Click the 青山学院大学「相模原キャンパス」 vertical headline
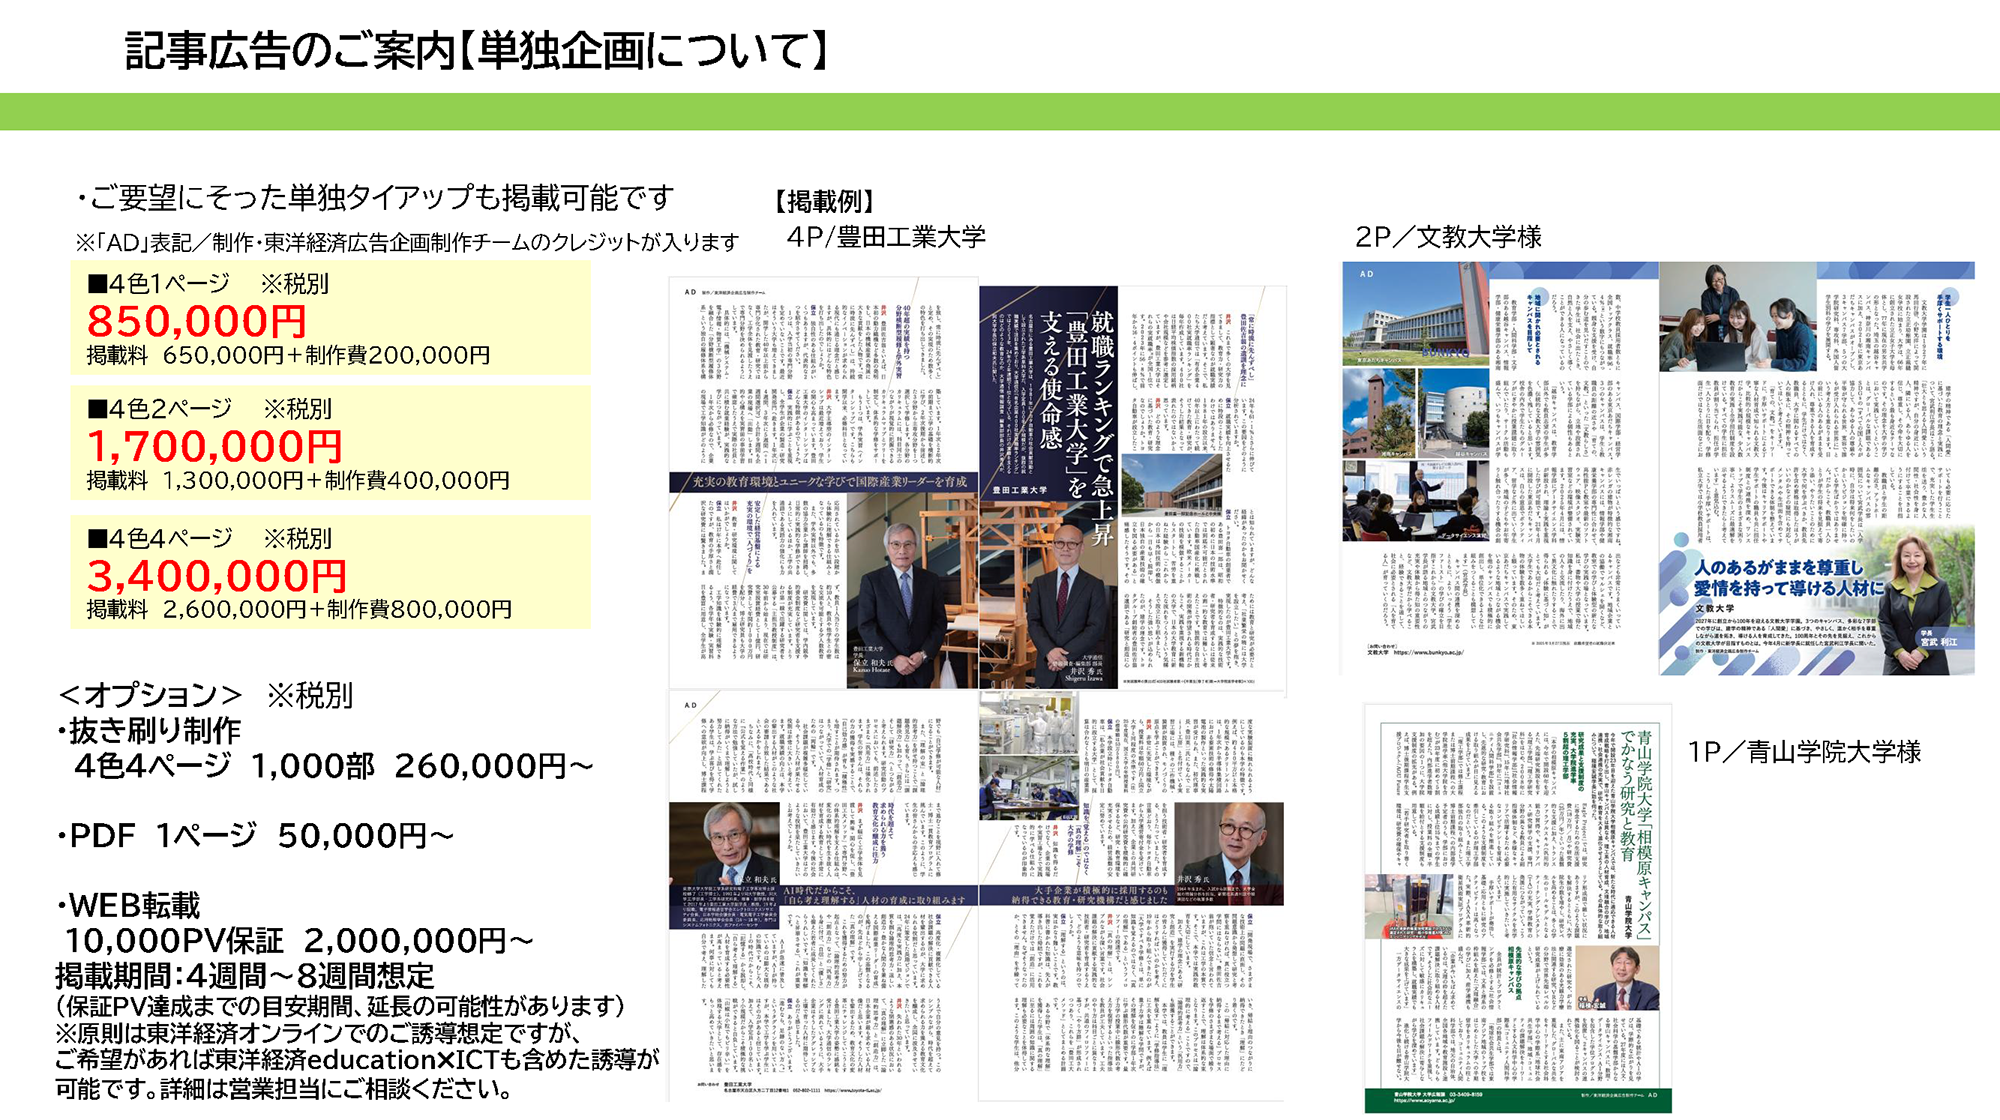 coord(1645,834)
